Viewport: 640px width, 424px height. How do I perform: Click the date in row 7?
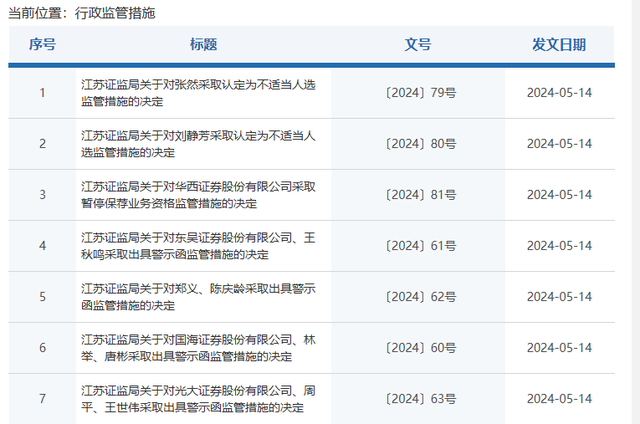point(559,399)
